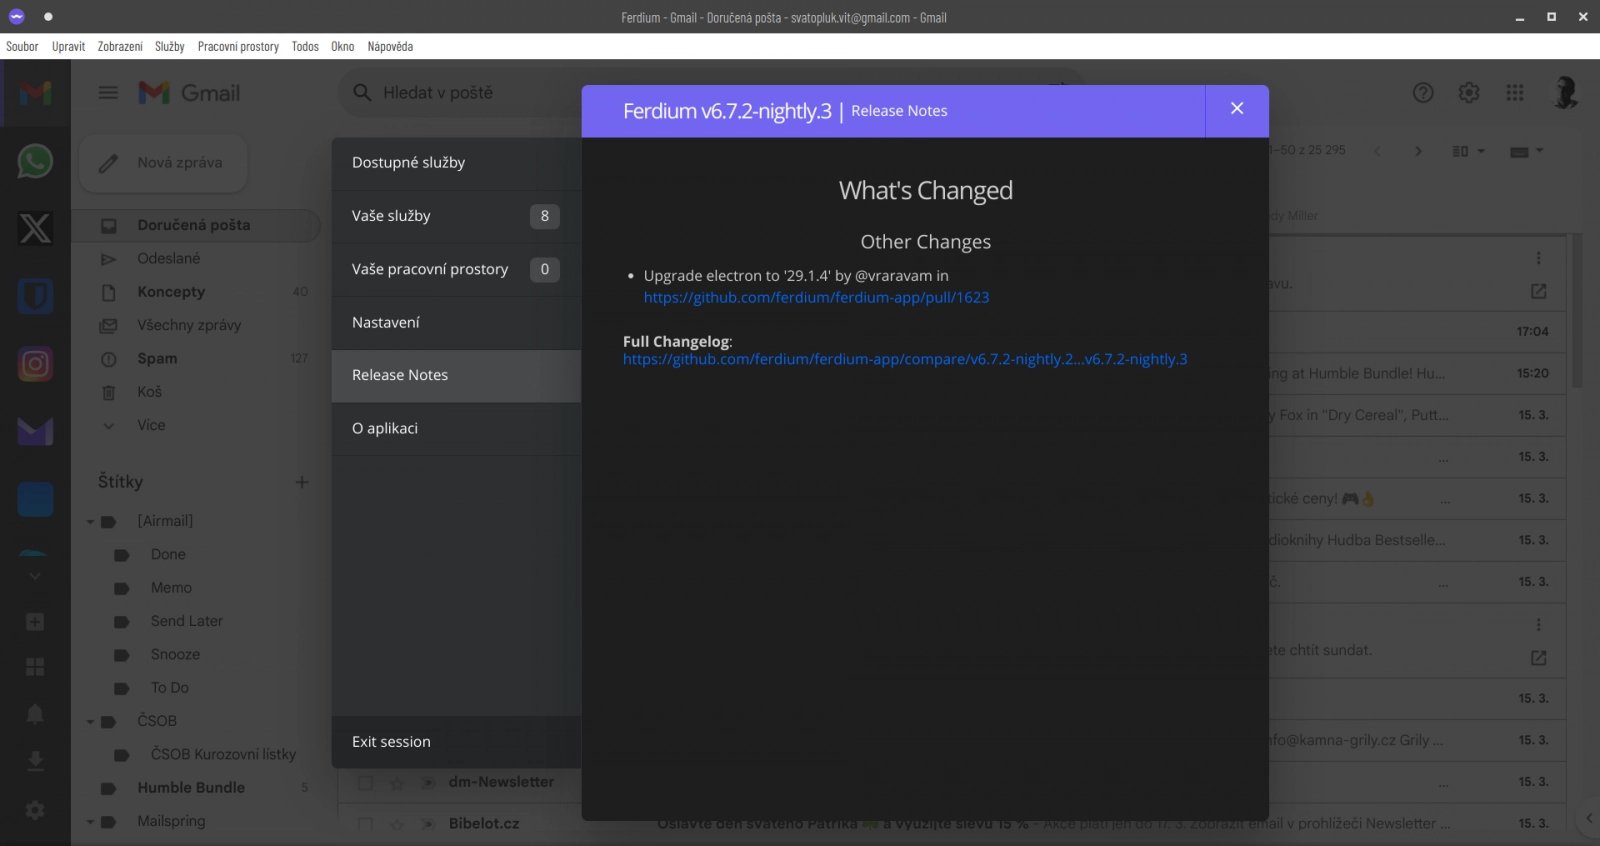The height and width of the screenshot is (846, 1600).
Task: Select Release Notes in settings navigation
Action: (x=456, y=376)
